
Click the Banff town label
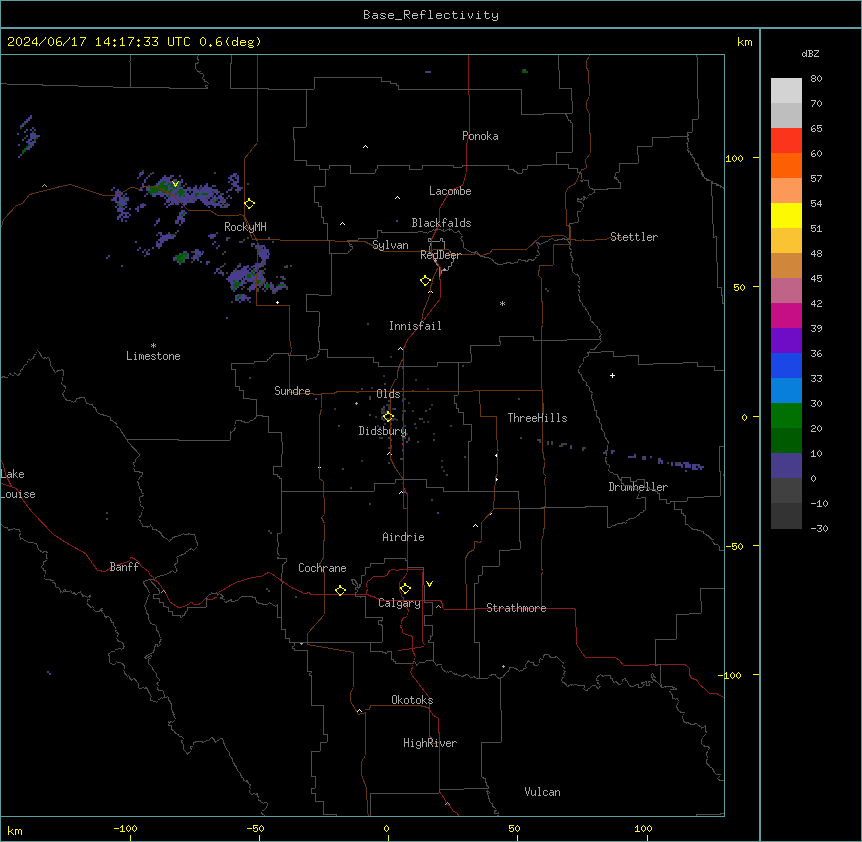pyautogui.click(x=124, y=567)
